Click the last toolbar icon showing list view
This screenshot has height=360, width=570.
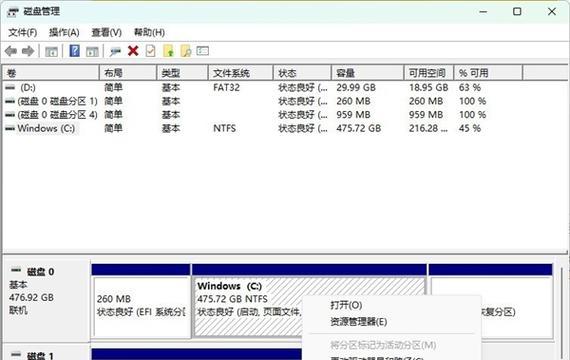[202, 51]
